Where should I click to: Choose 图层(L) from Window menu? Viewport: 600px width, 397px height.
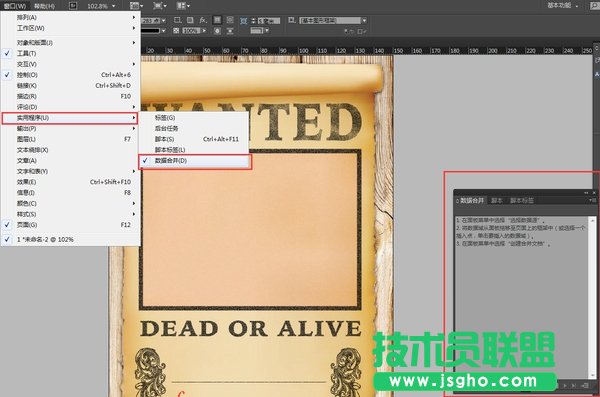tap(70, 139)
